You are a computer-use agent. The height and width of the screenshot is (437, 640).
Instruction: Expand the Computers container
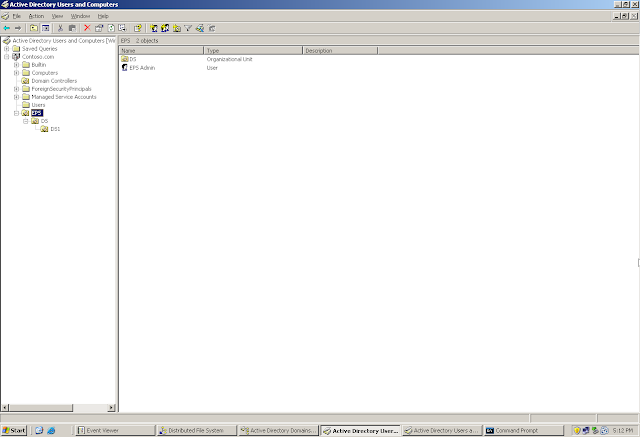coord(16,73)
